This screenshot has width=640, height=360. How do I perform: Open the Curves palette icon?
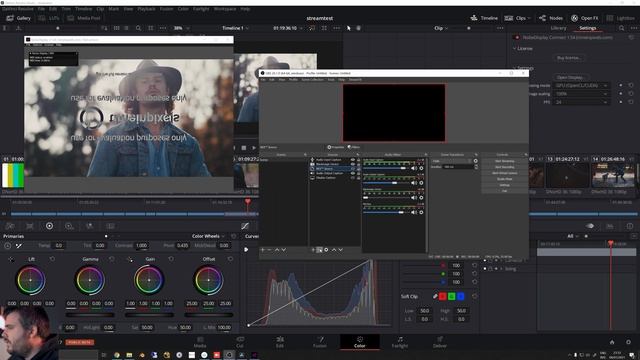(x=245, y=226)
